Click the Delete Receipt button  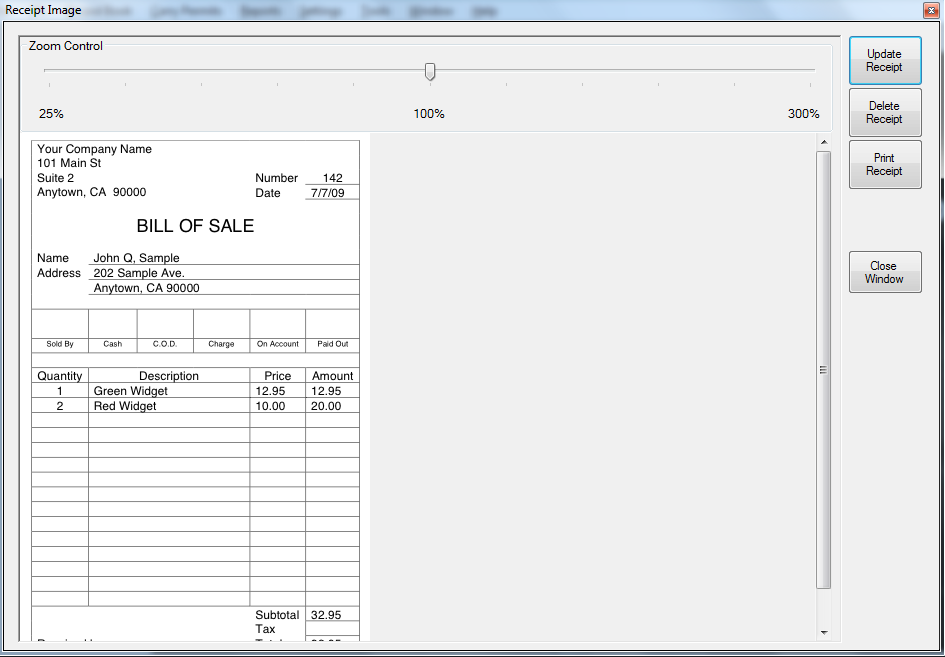(x=885, y=112)
